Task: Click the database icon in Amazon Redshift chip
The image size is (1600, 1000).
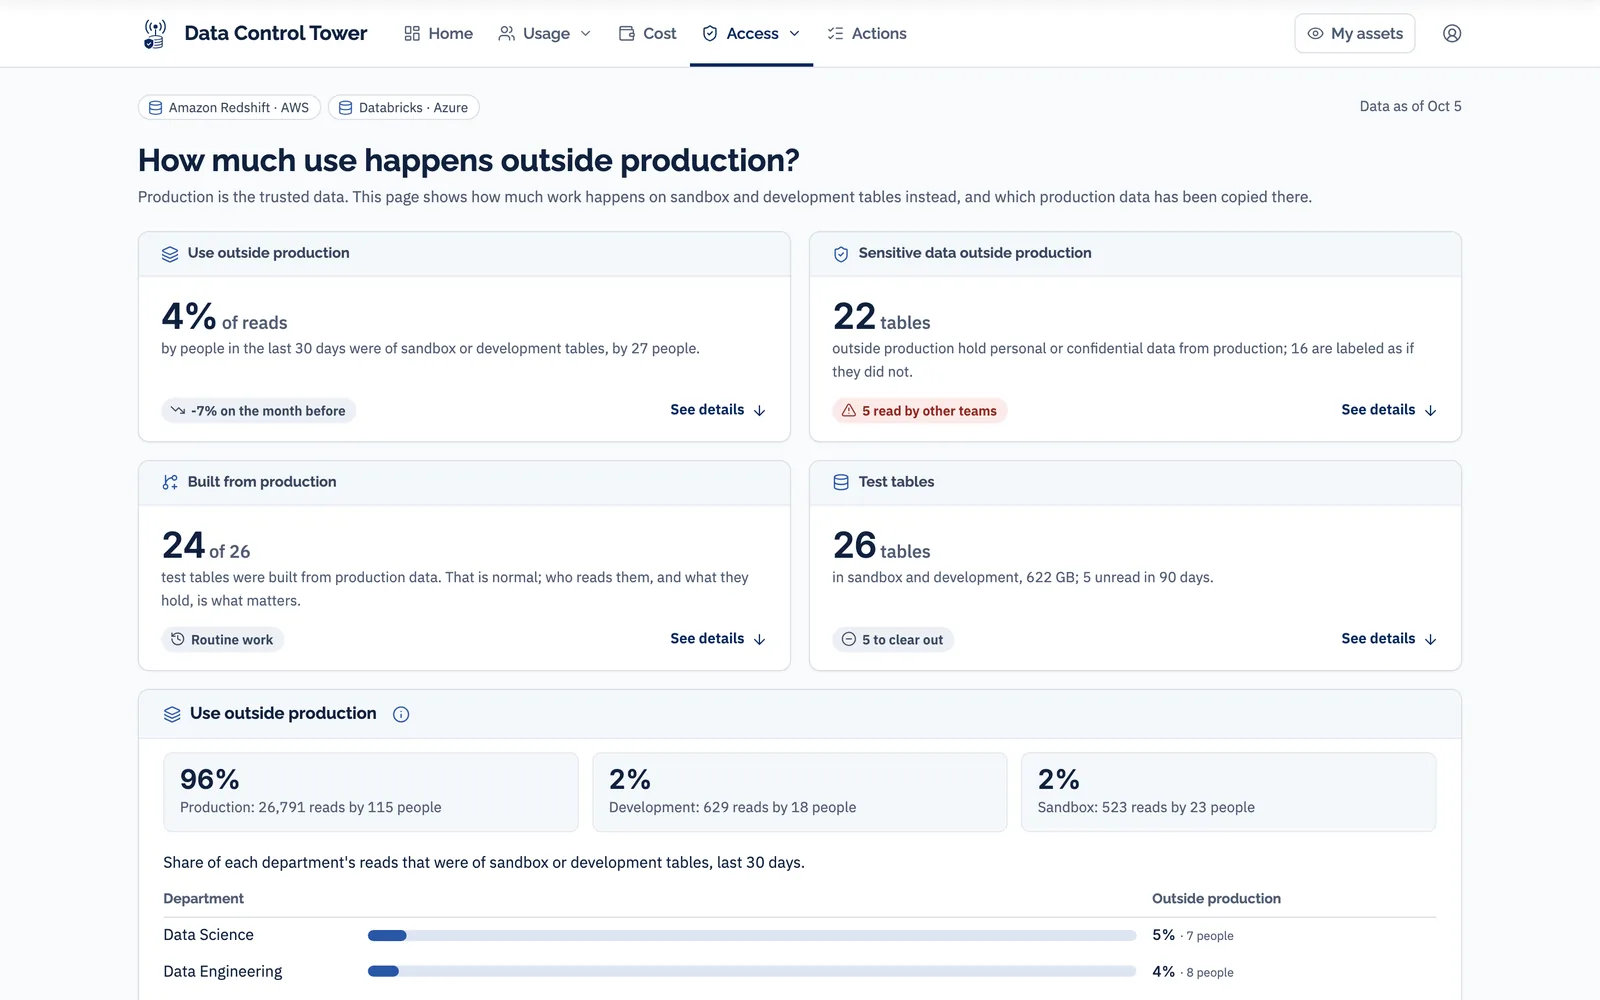Action: click(x=156, y=108)
